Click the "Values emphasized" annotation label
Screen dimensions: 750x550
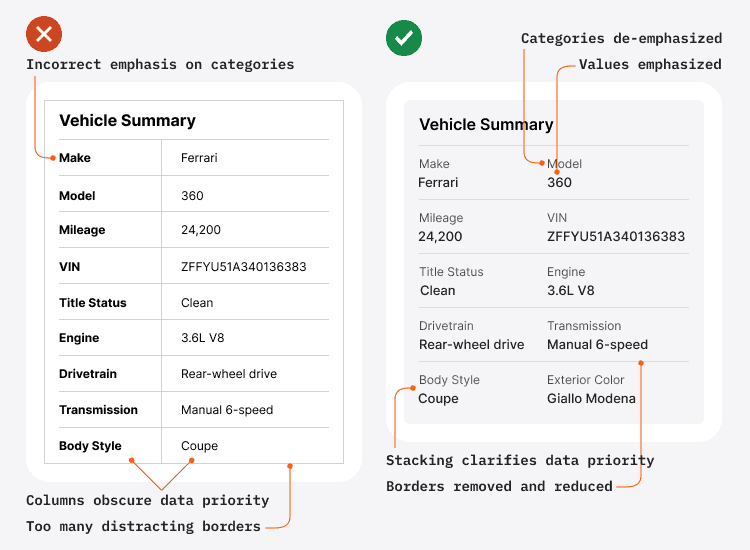click(x=650, y=65)
